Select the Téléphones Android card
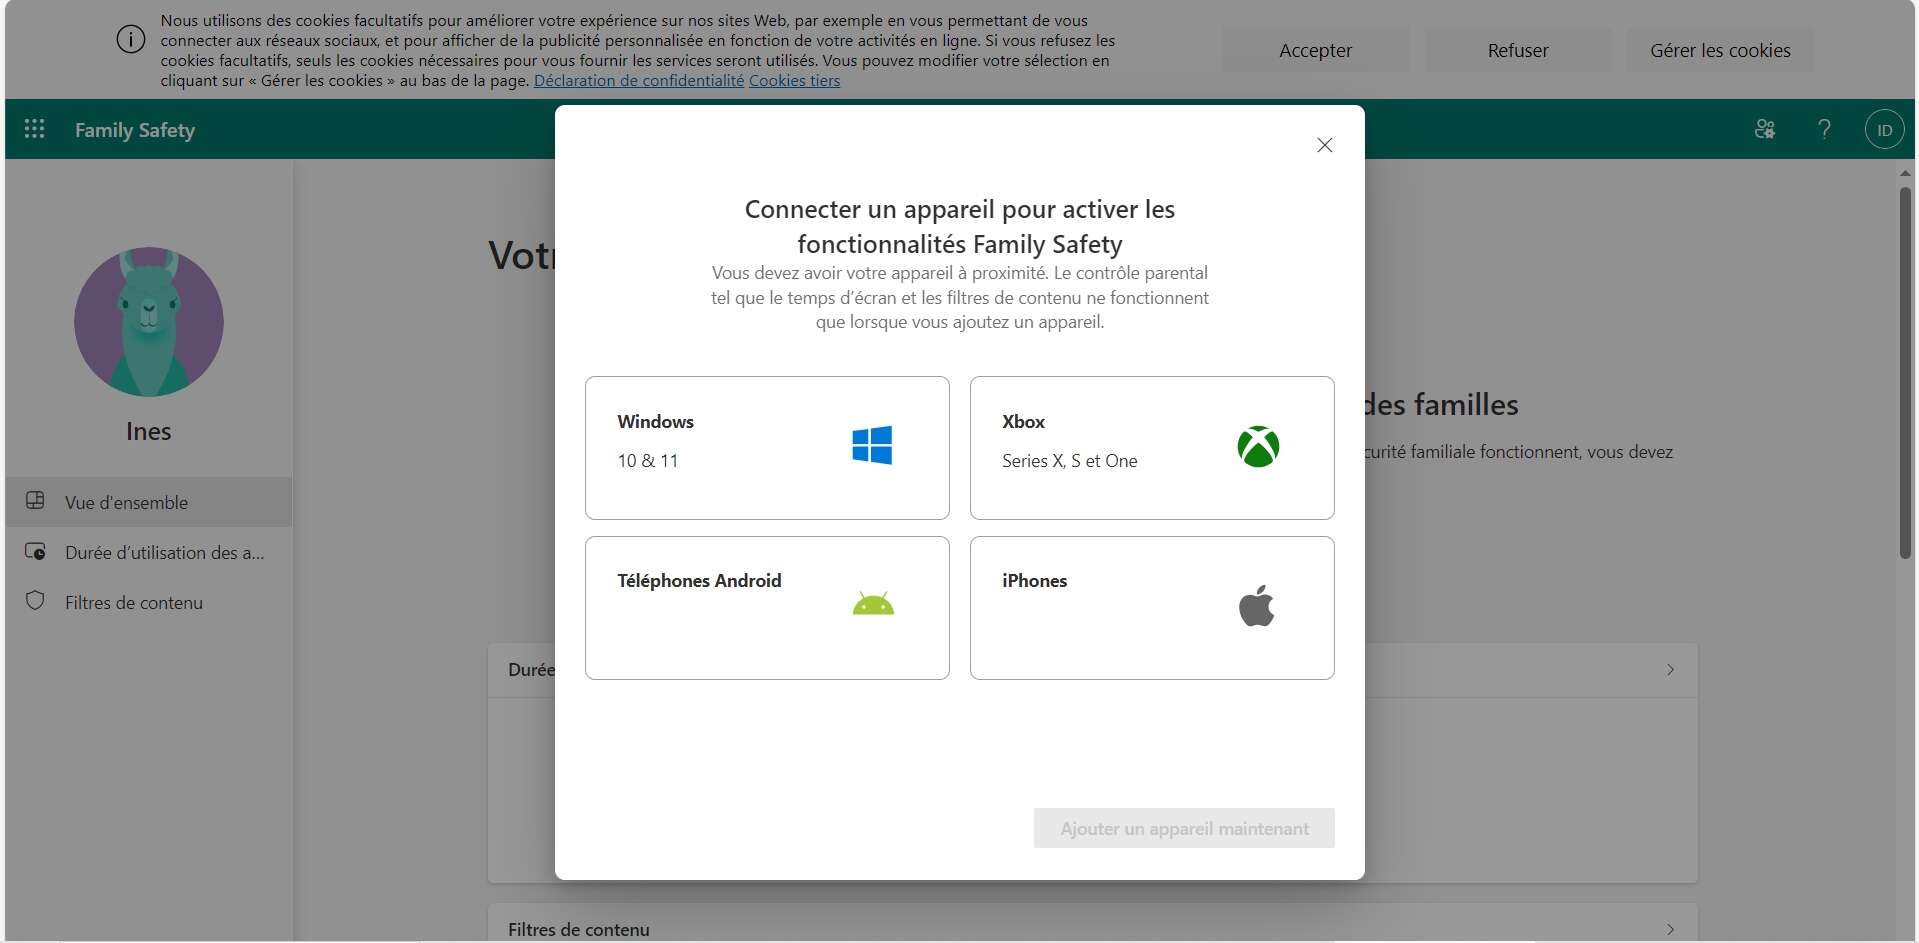The image size is (1919, 943). tap(767, 608)
